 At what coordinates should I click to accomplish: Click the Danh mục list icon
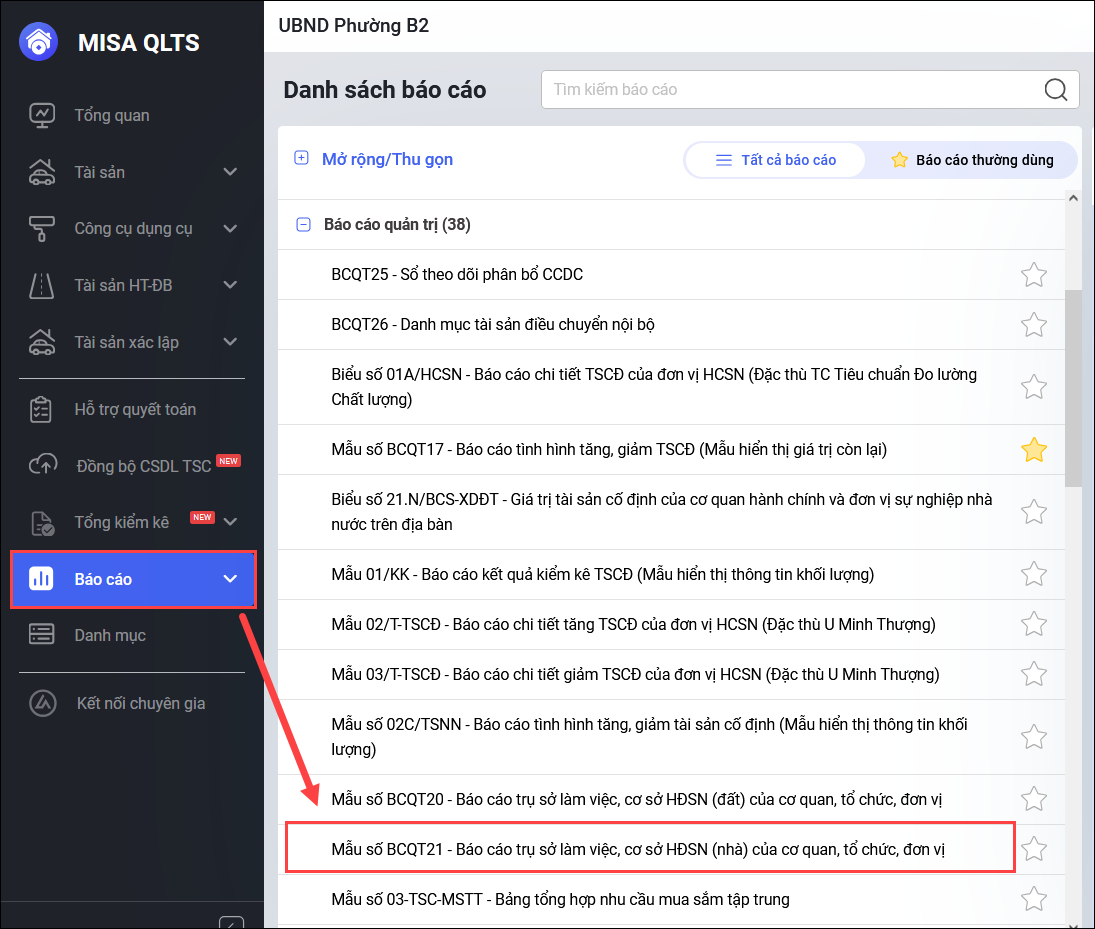(42, 634)
